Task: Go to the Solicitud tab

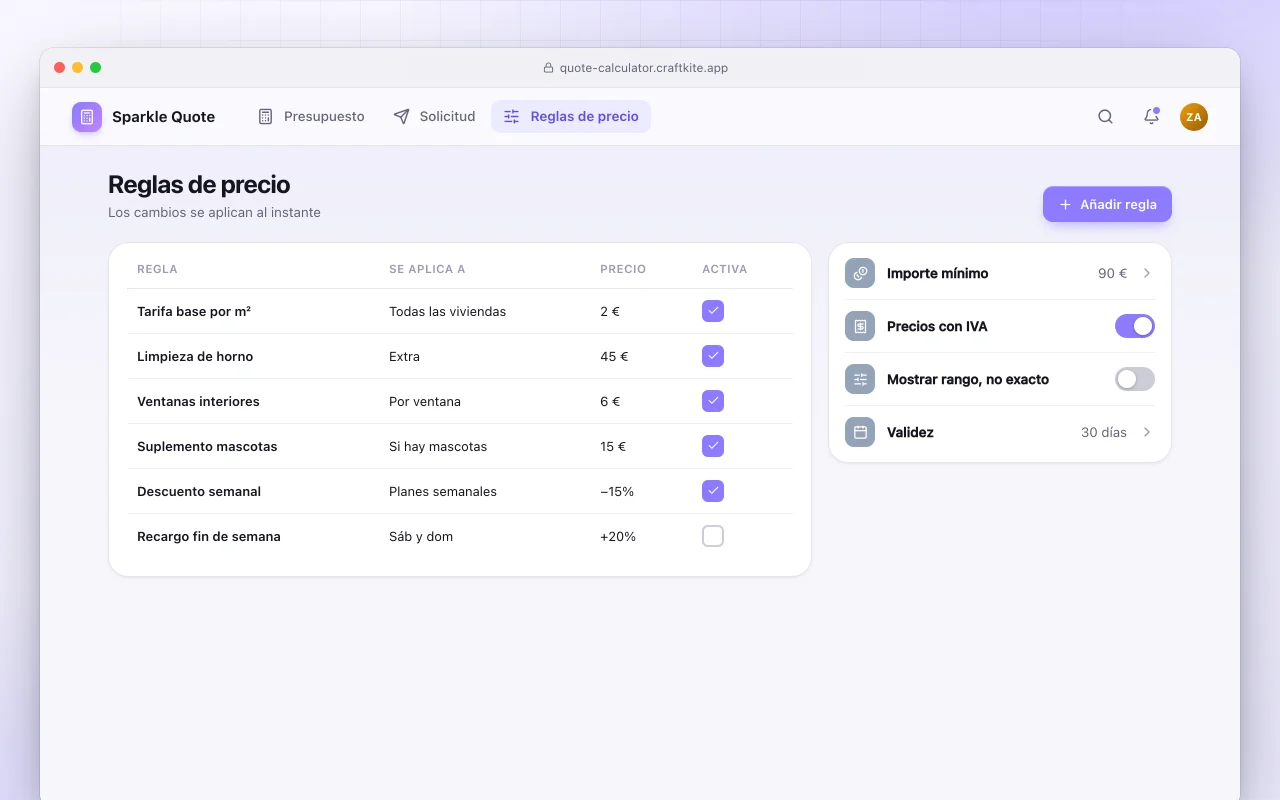Action: point(434,117)
